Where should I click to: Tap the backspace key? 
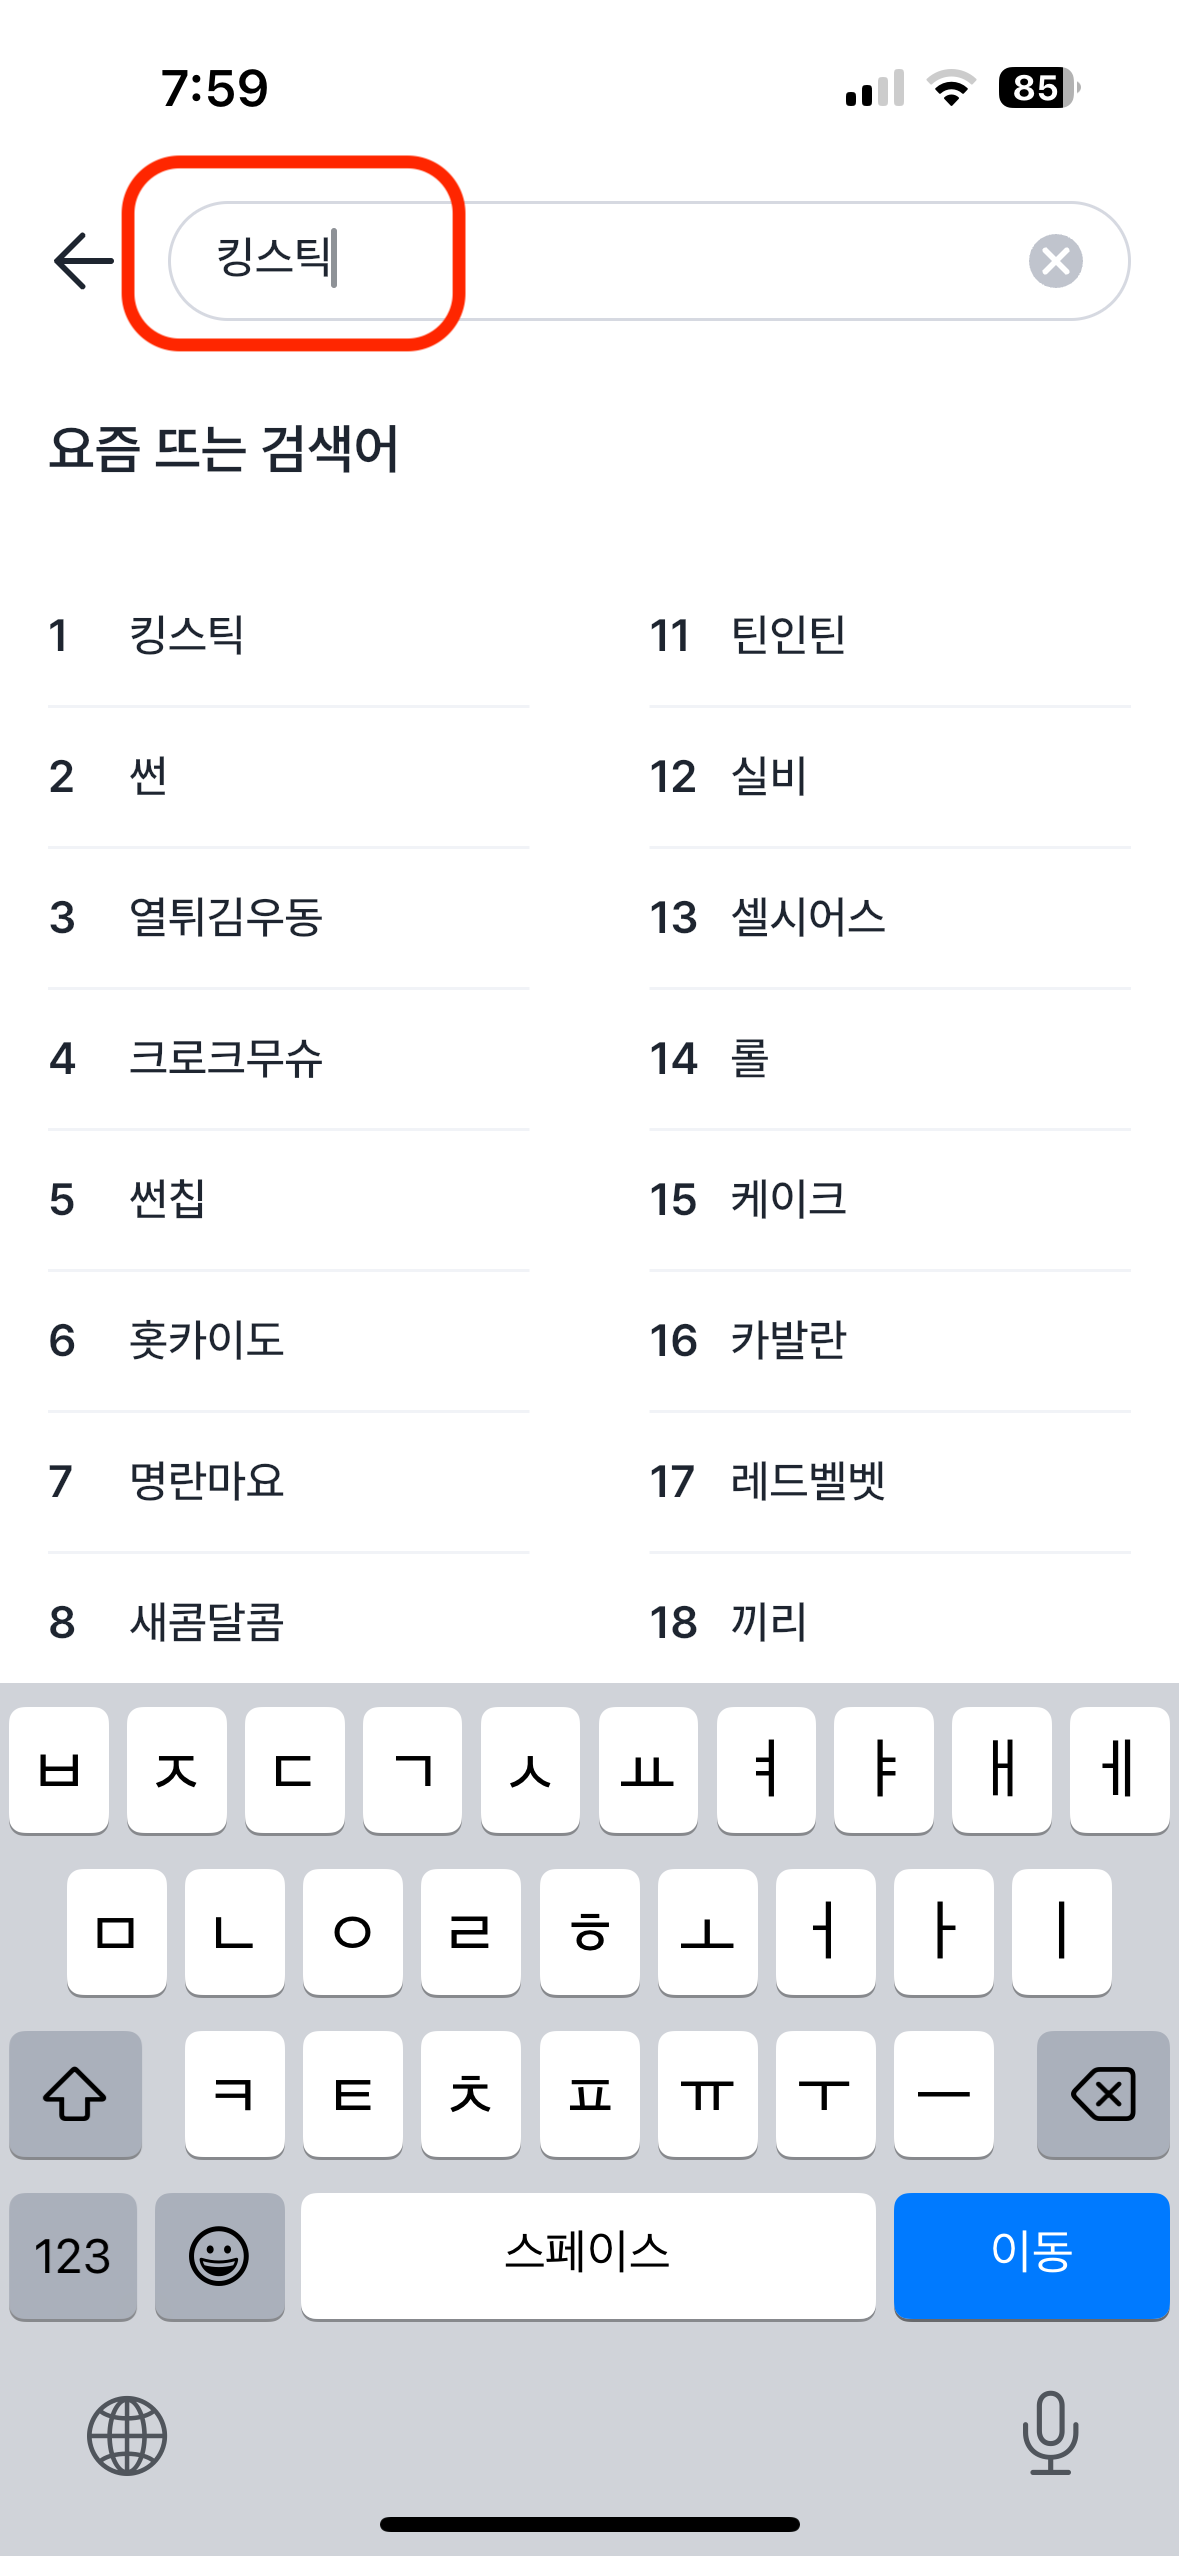[x=1101, y=2095]
